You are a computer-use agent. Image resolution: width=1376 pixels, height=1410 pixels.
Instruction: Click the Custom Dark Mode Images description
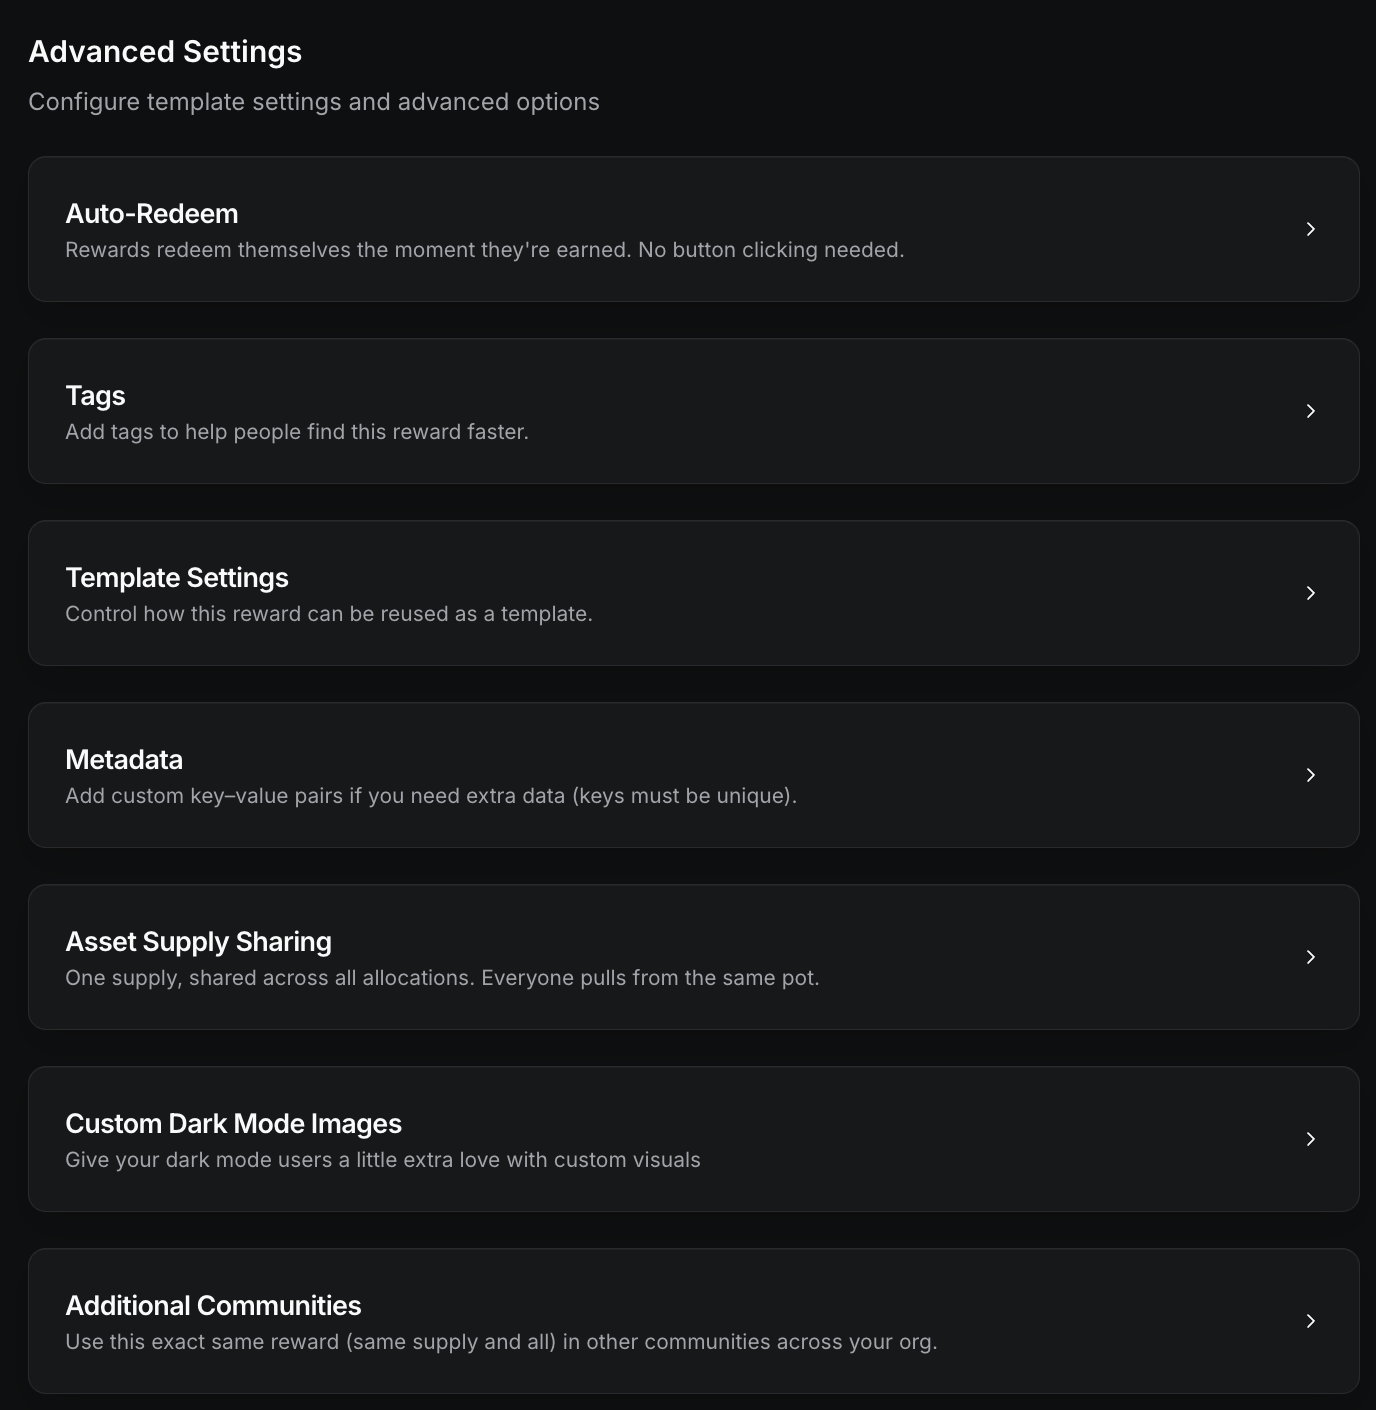(x=383, y=1160)
